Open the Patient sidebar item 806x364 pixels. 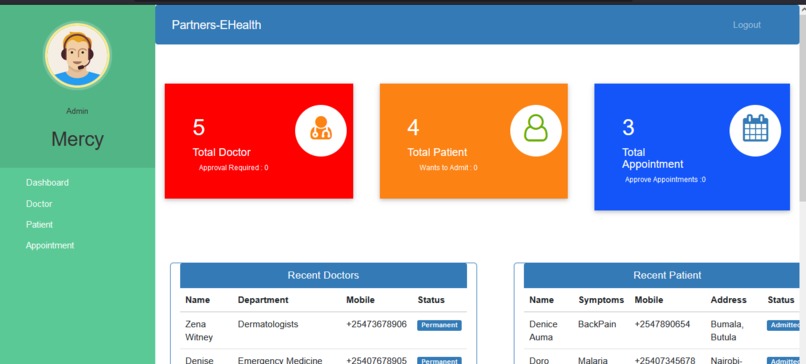pyautogui.click(x=40, y=225)
